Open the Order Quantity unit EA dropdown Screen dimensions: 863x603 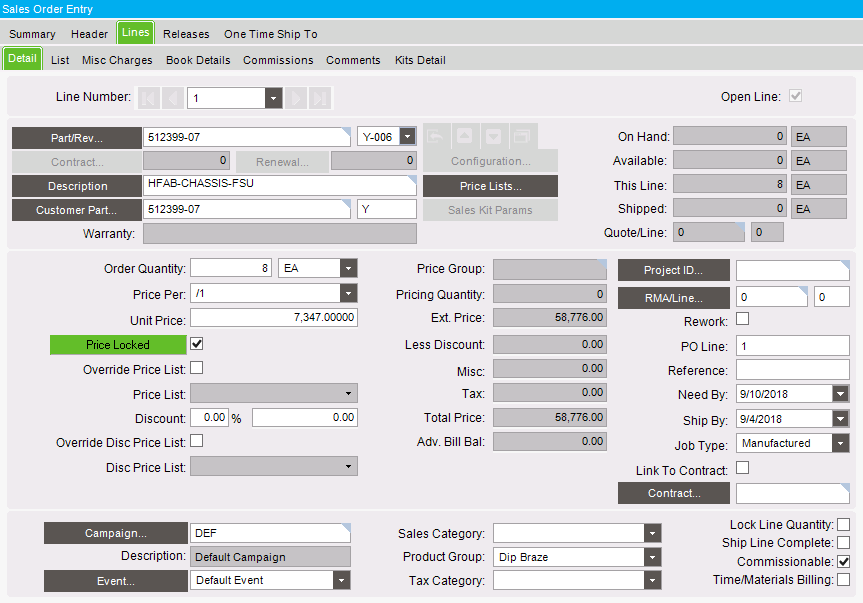(348, 268)
